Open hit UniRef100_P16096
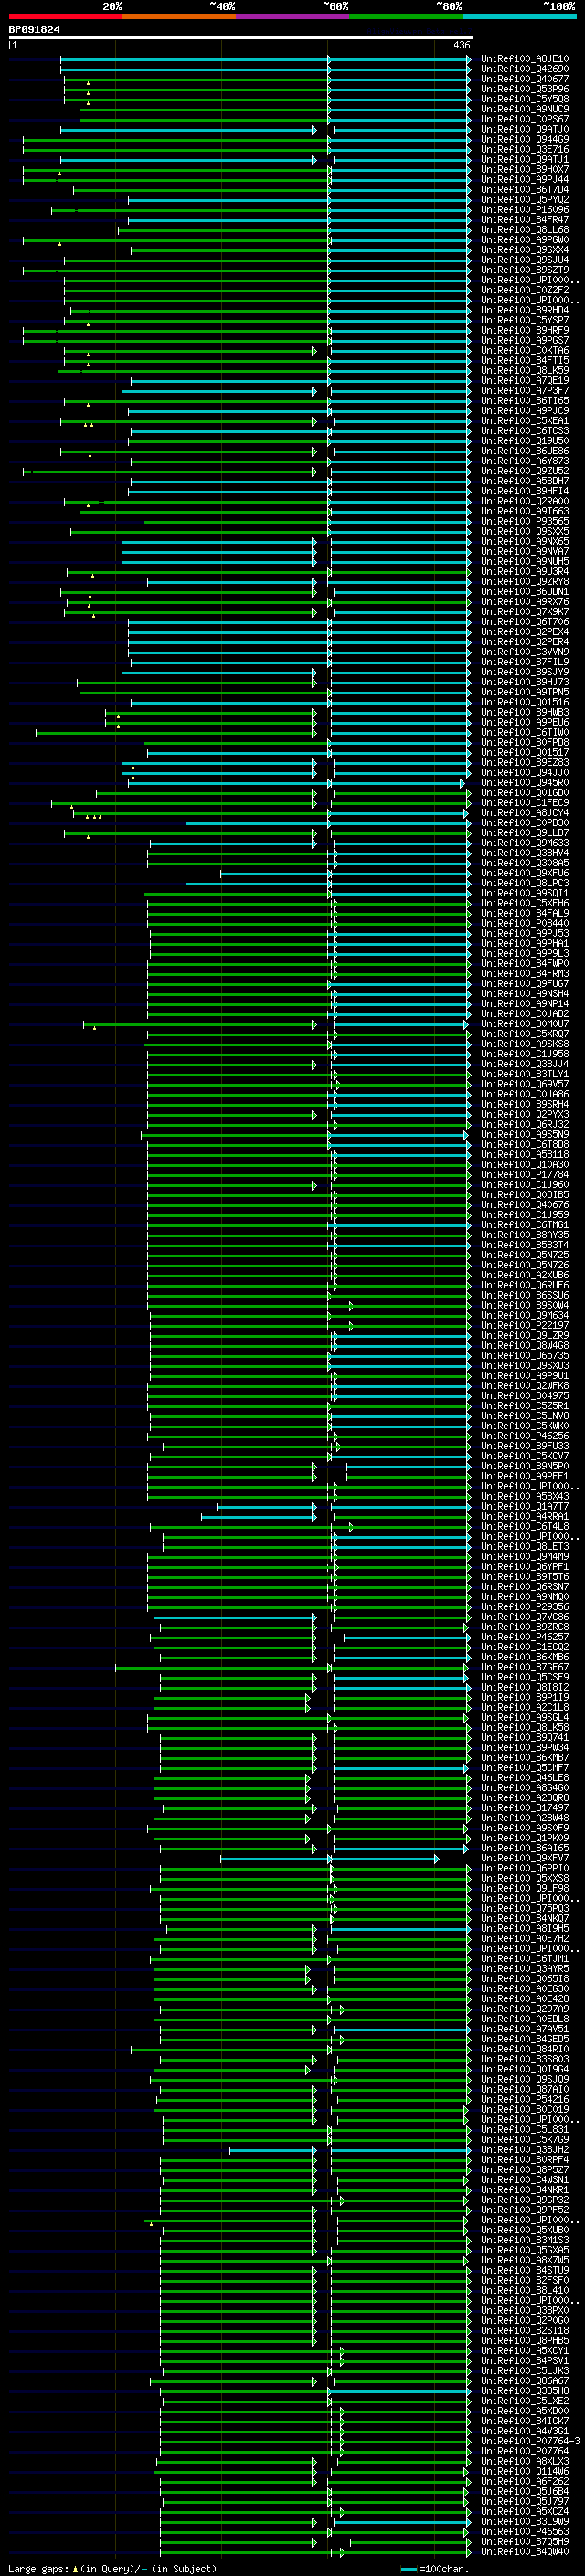 (x=525, y=210)
